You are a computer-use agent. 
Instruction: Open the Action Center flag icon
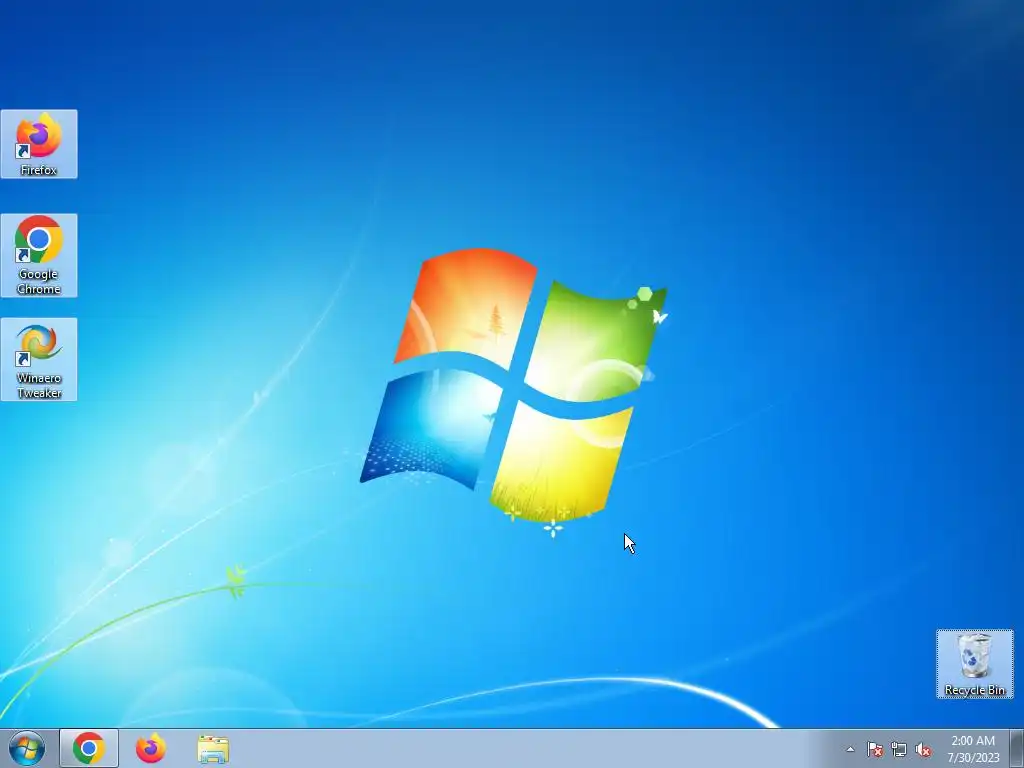coord(875,750)
